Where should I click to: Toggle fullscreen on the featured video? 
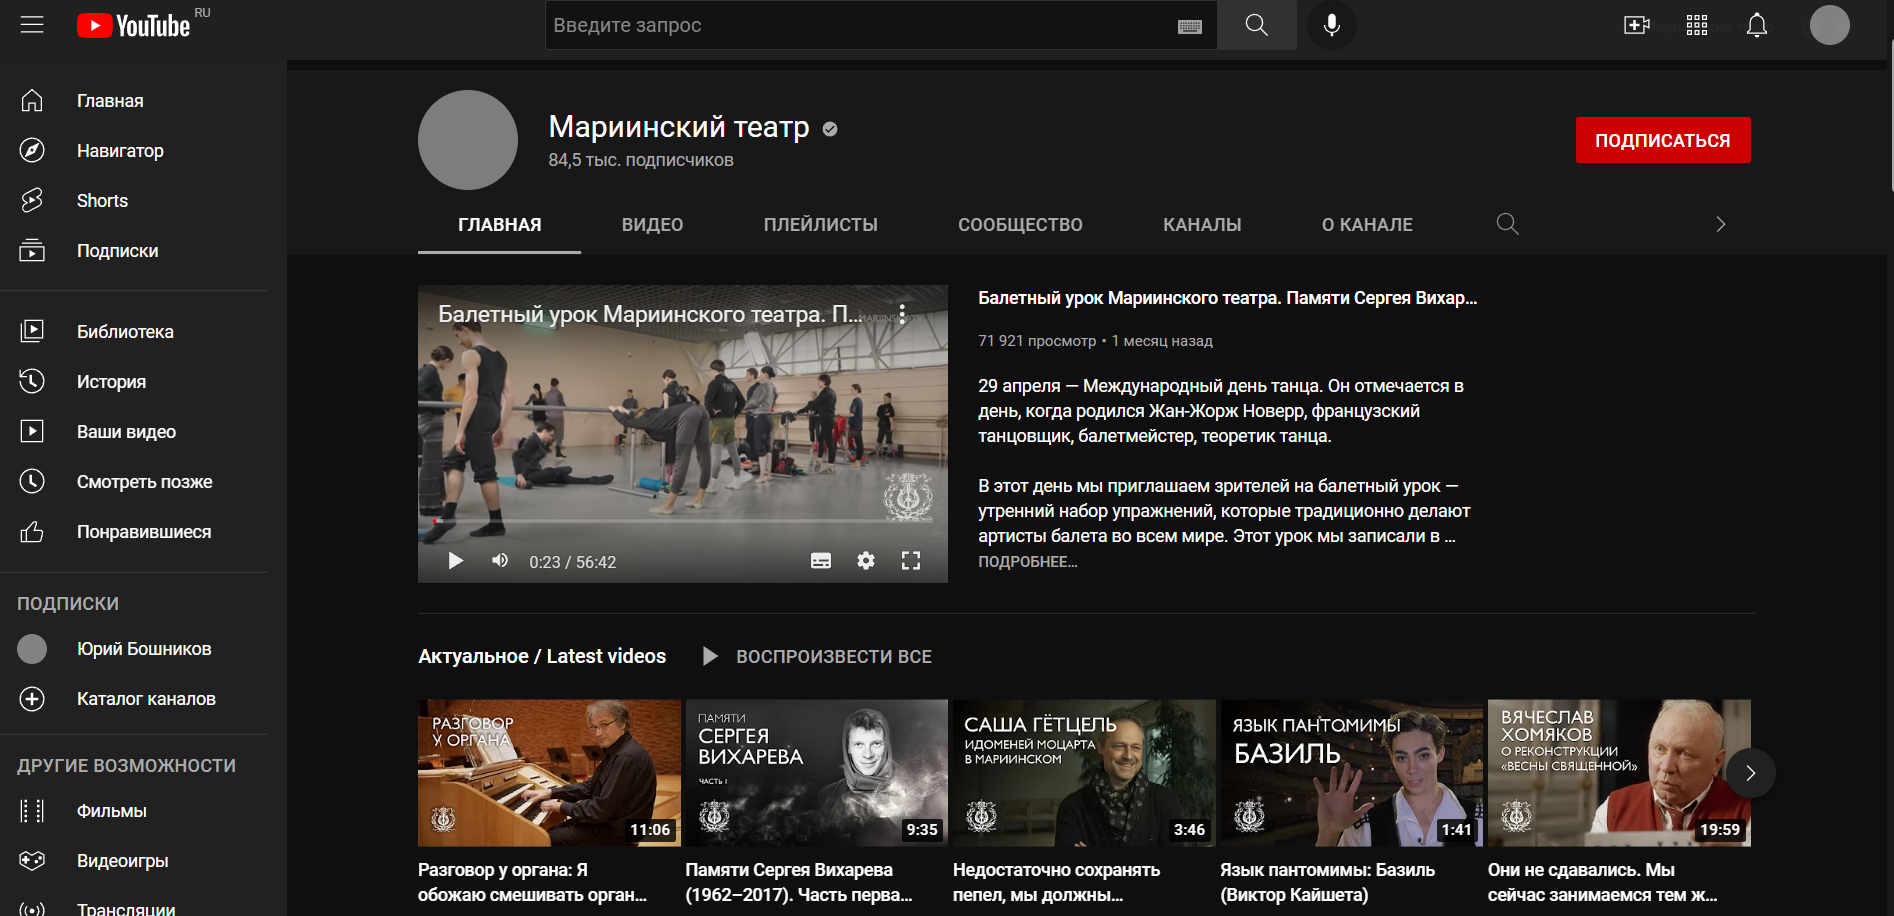pos(911,561)
